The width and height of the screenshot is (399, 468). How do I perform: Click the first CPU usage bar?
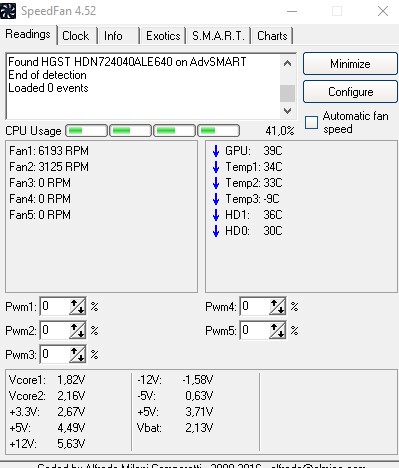(86, 131)
